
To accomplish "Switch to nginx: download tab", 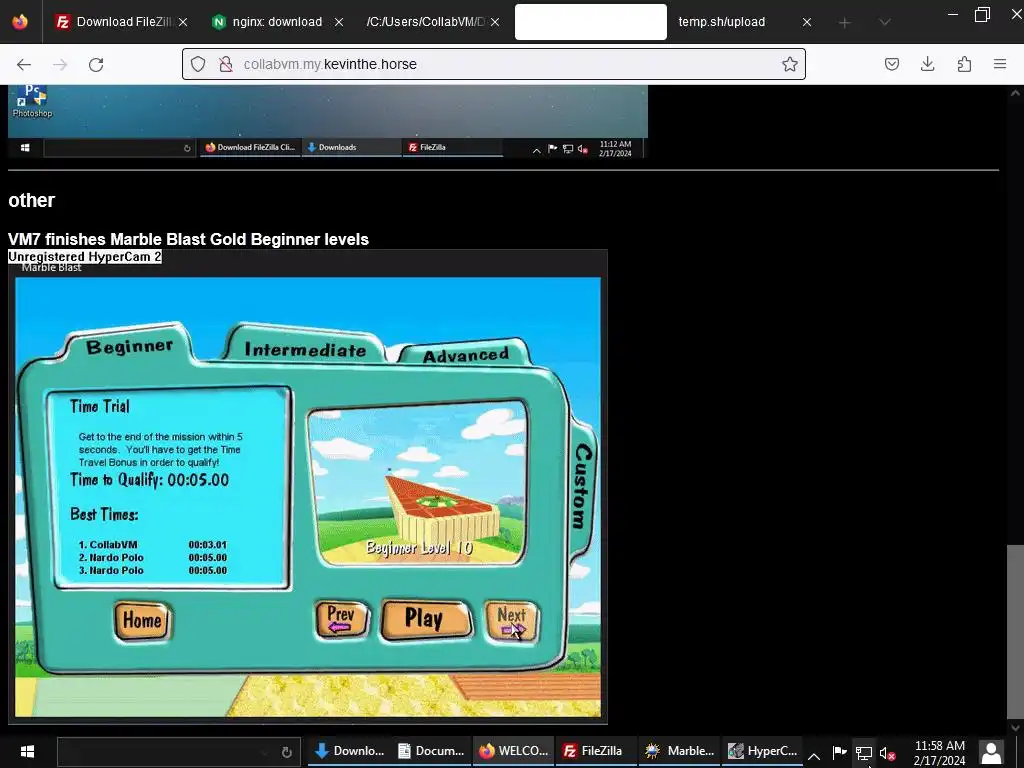I will pos(277,22).
